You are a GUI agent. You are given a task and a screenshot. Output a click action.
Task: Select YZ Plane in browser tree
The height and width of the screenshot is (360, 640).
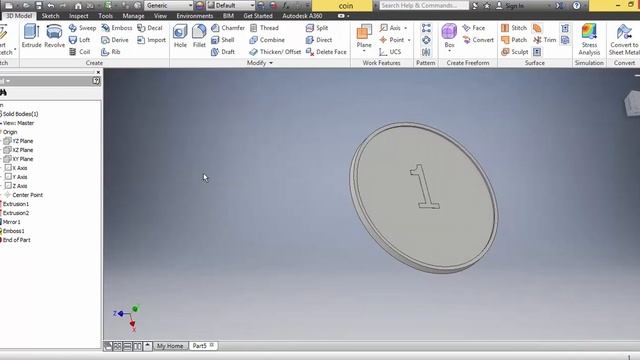19,141
